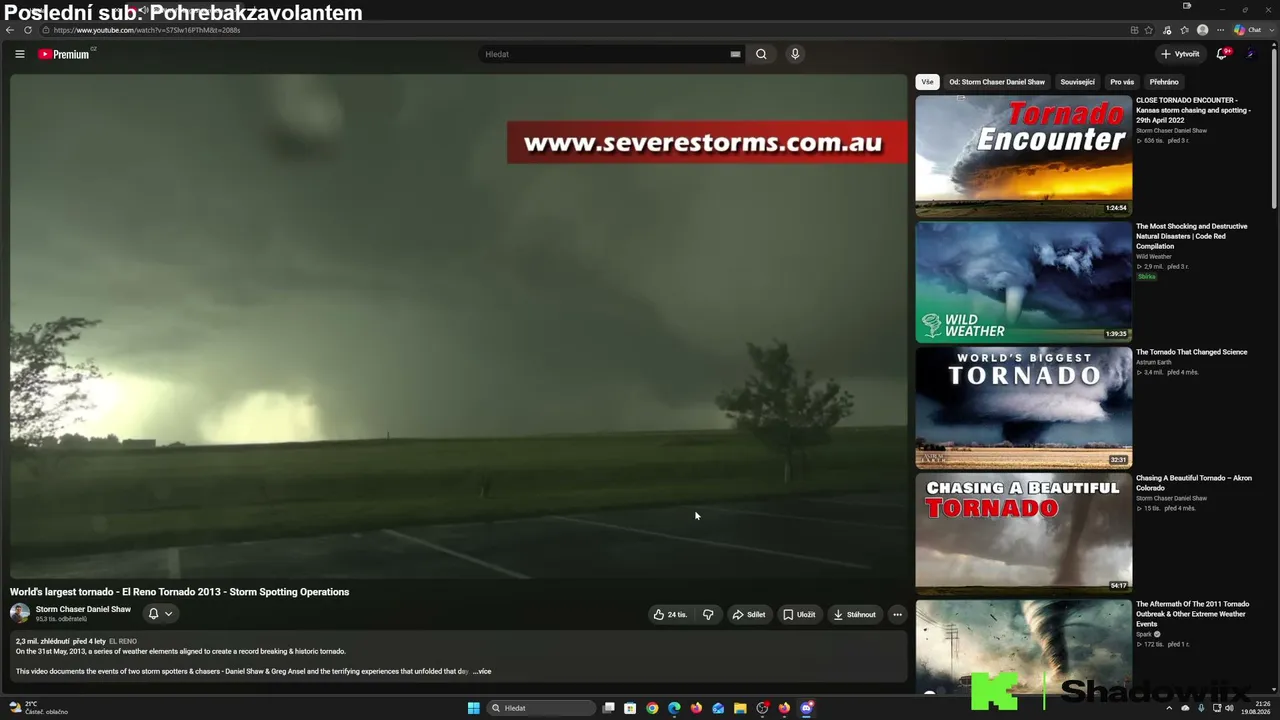Dislike the video with thumbs down
This screenshot has height=720, width=1280.
click(x=708, y=615)
